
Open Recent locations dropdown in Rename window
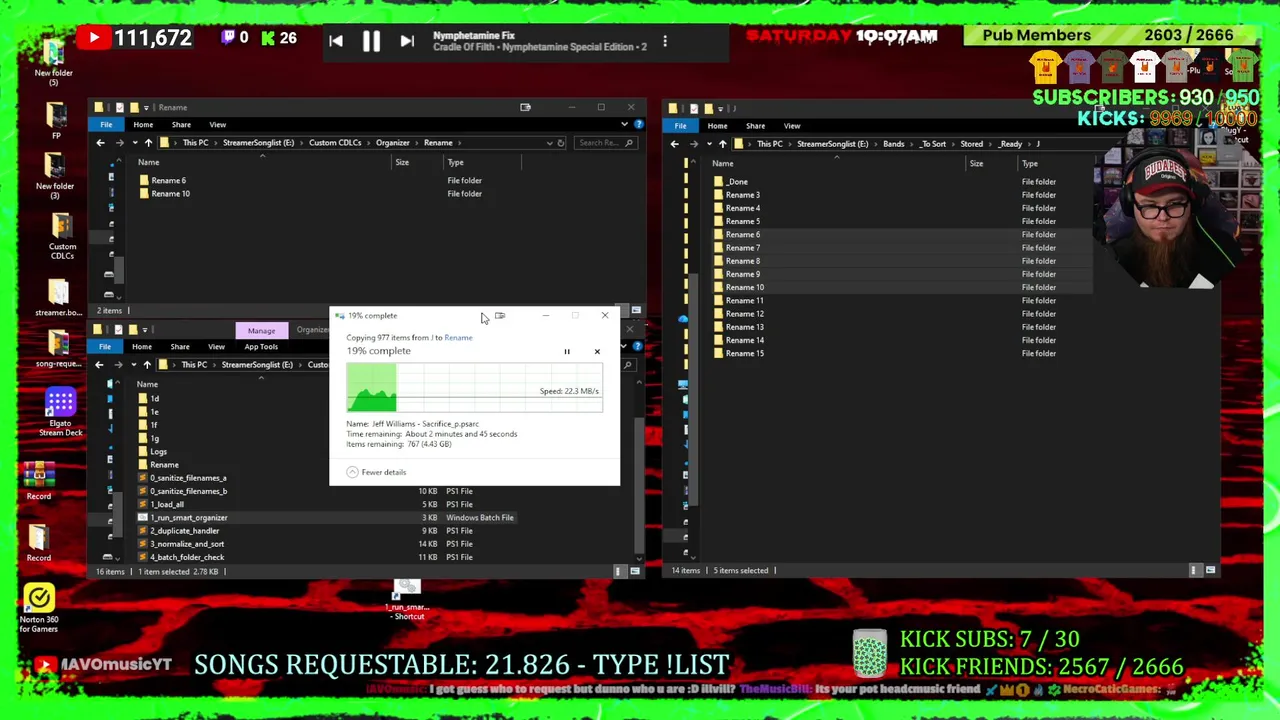click(133, 143)
